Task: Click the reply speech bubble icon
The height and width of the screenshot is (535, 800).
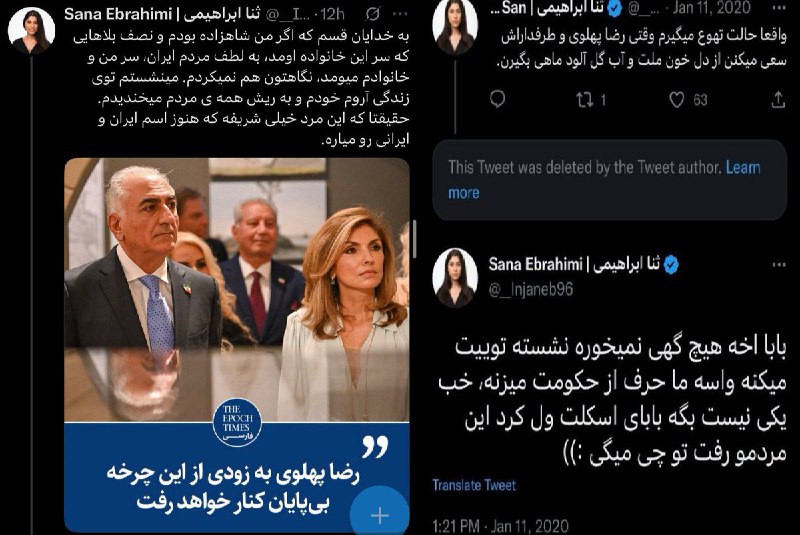Action: click(x=497, y=99)
